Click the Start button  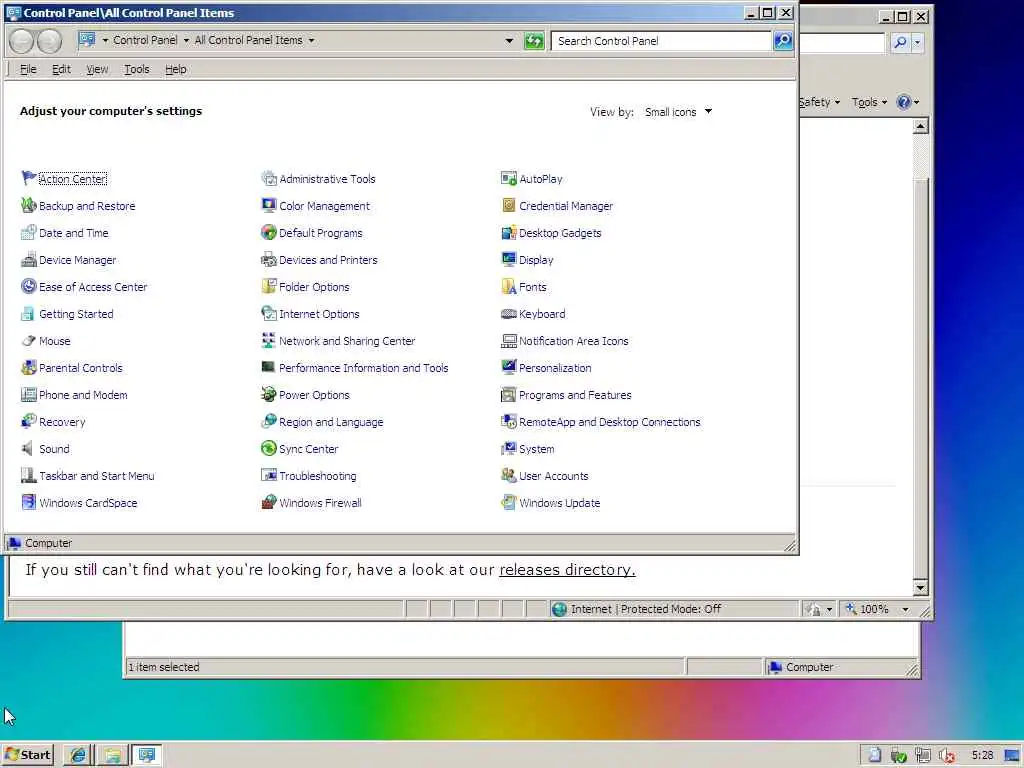tap(27, 755)
